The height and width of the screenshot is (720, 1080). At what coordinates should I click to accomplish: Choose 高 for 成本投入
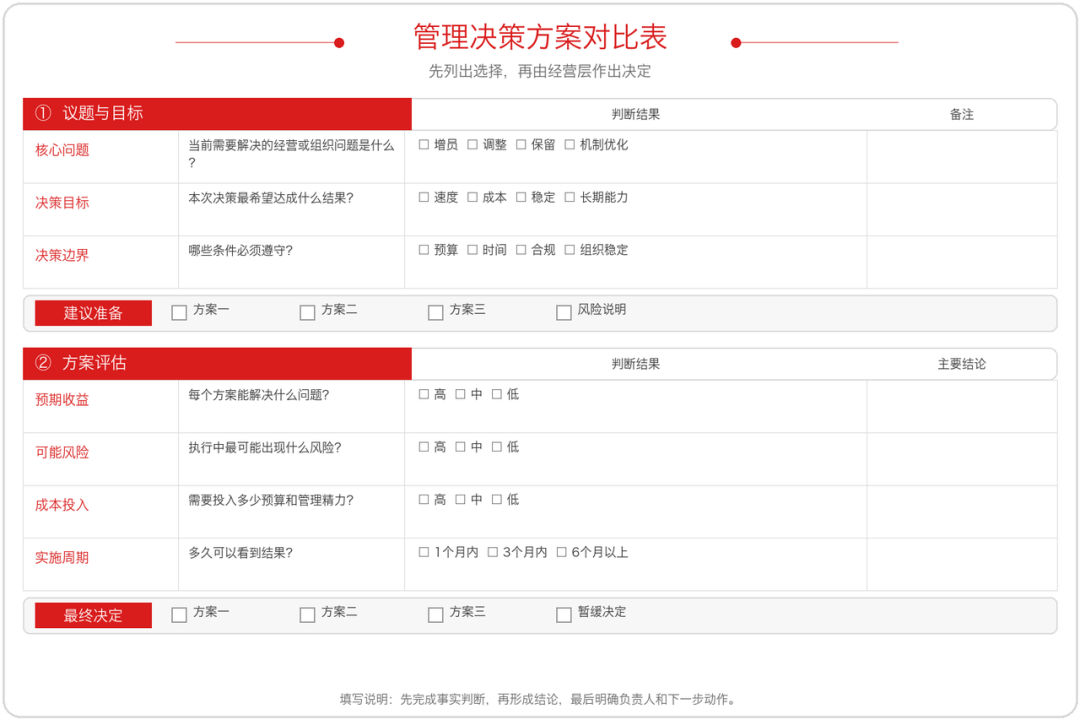click(x=424, y=500)
